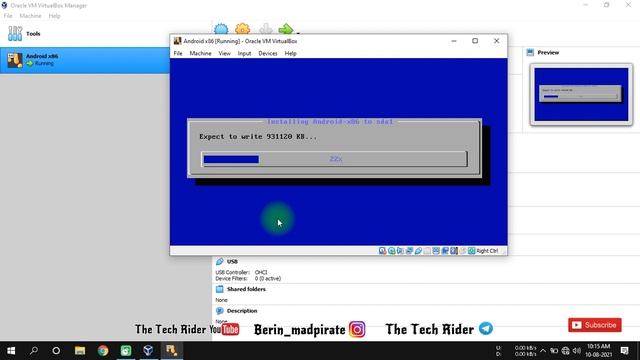Close the Android x86 VM window
Image resolution: width=640 pixels, height=360 pixels.
click(x=496, y=41)
